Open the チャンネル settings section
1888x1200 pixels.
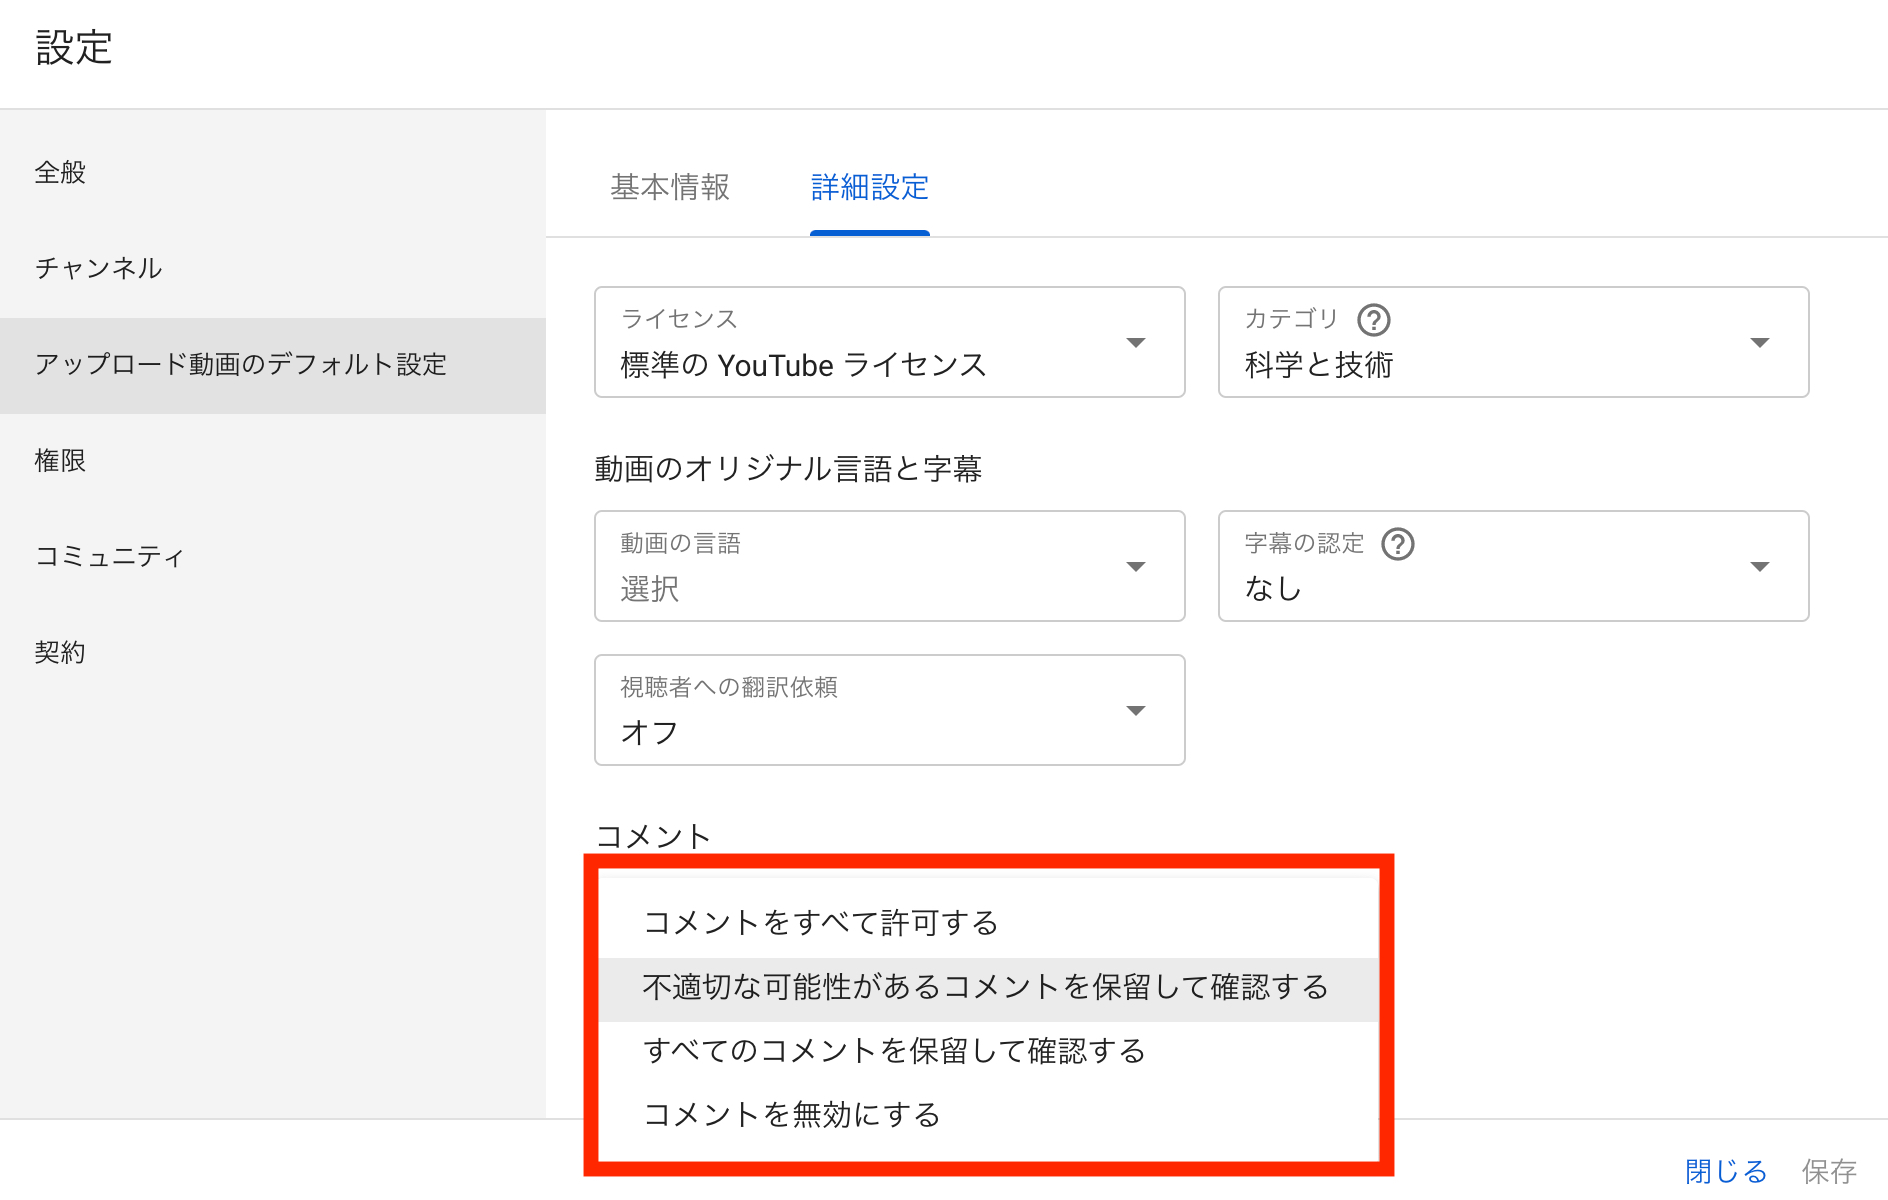point(273,268)
